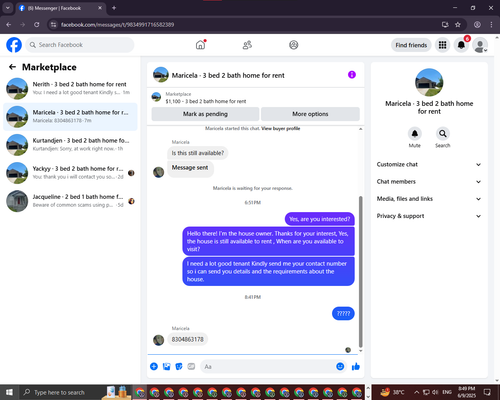Open new browser tab

(114, 8)
